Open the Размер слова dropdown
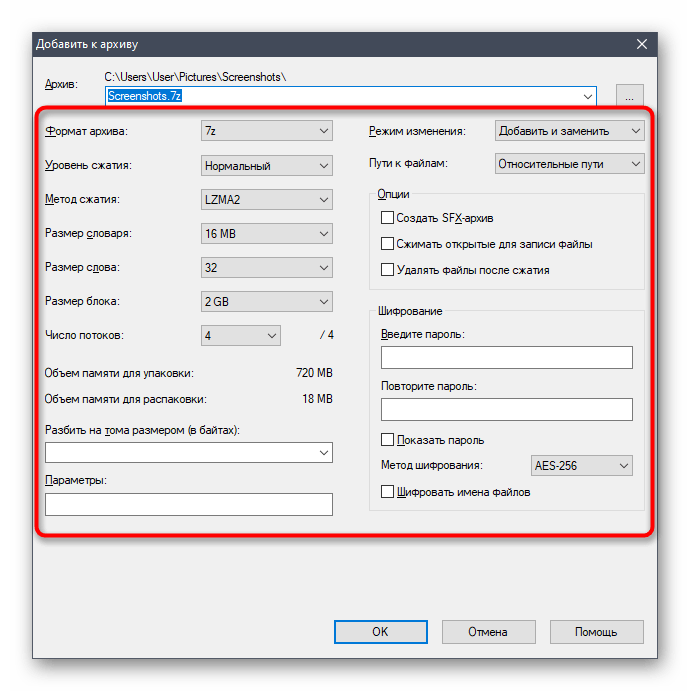The image size is (690, 691). coord(267,267)
